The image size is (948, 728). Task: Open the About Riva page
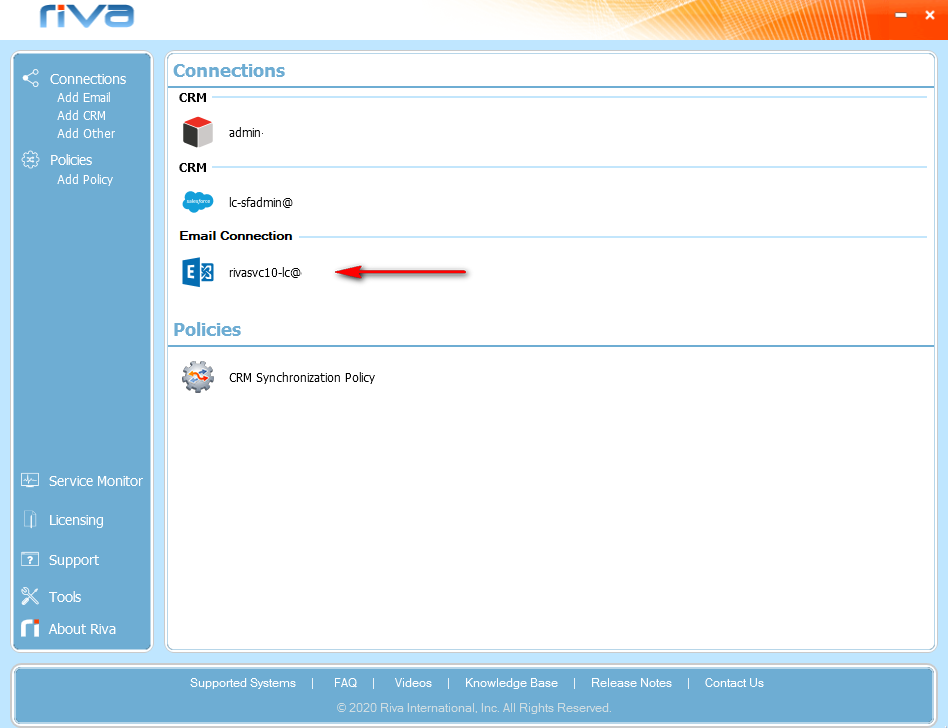pyautogui.click(x=82, y=629)
